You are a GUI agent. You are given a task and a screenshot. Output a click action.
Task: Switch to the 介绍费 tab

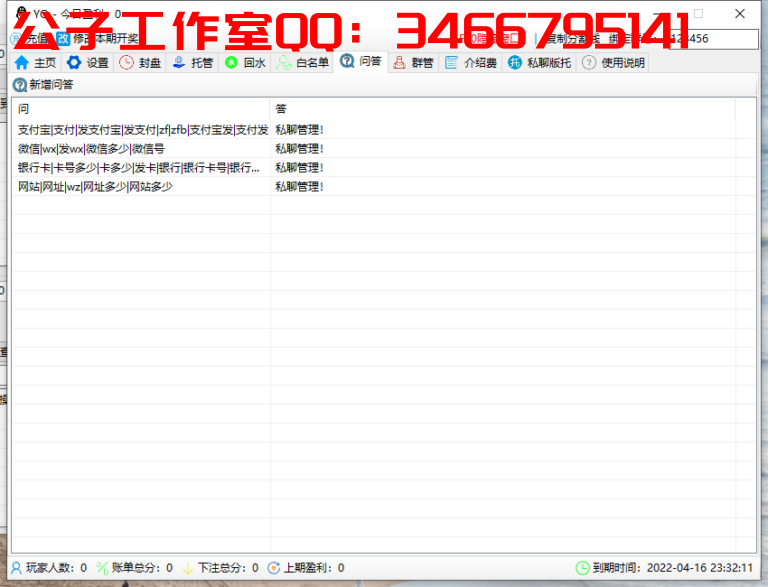coord(471,63)
